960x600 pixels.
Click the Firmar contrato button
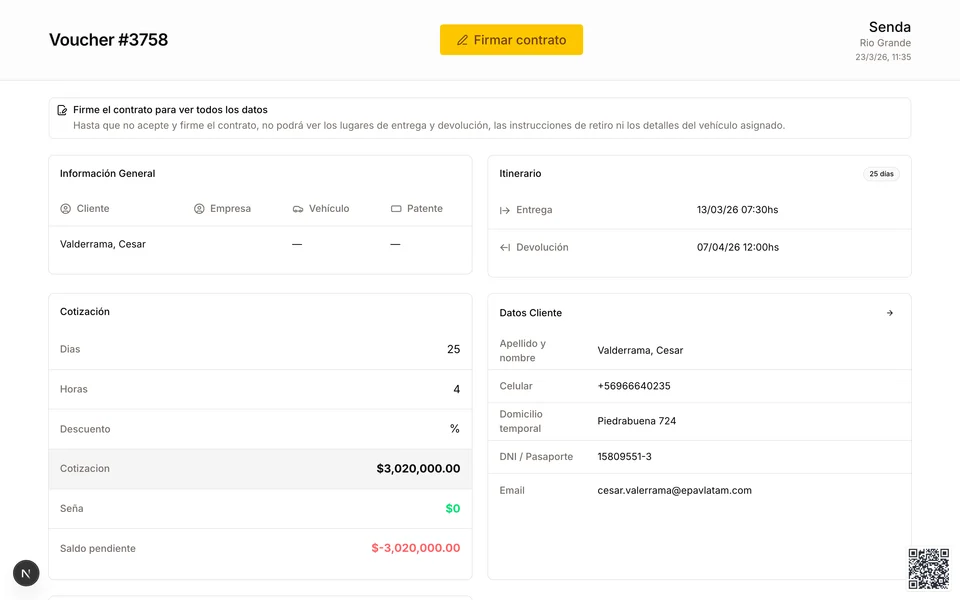[511, 40]
